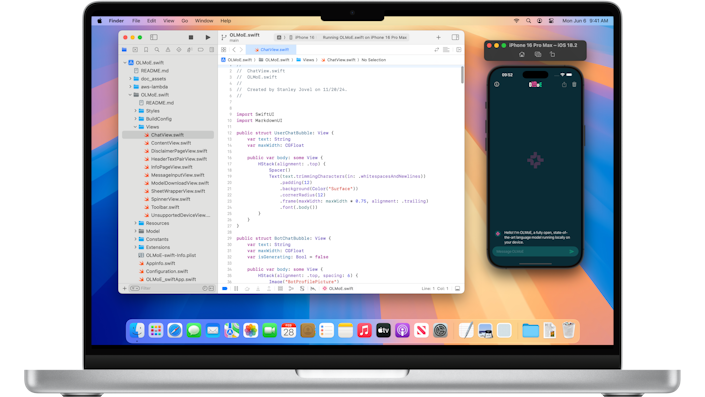The width and height of the screenshot is (705, 397).
Task: Open the Find navigator magnifier icon
Action: pyautogui.click(x=157, y=50)
